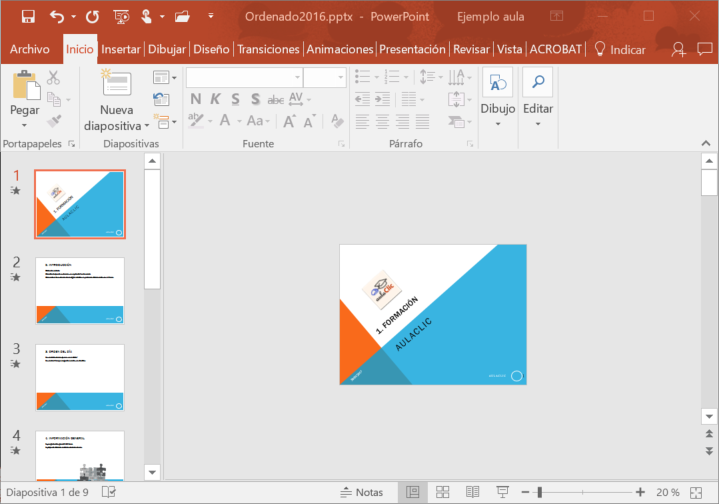Screen dimensions: 719x504
Task: Select the Inicio ribbon tab
Action: [x=80, y=49]
